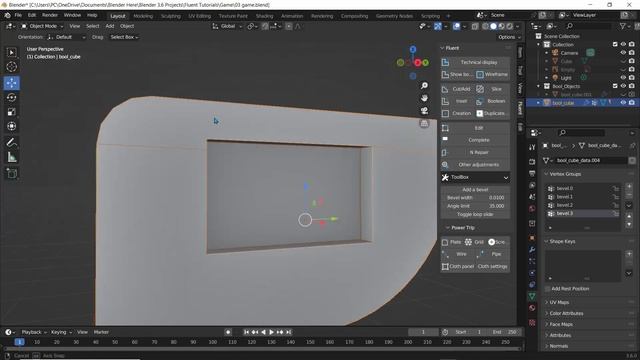Expand the UV Maps section
The image size is (640, 360).
click(559, 302)
